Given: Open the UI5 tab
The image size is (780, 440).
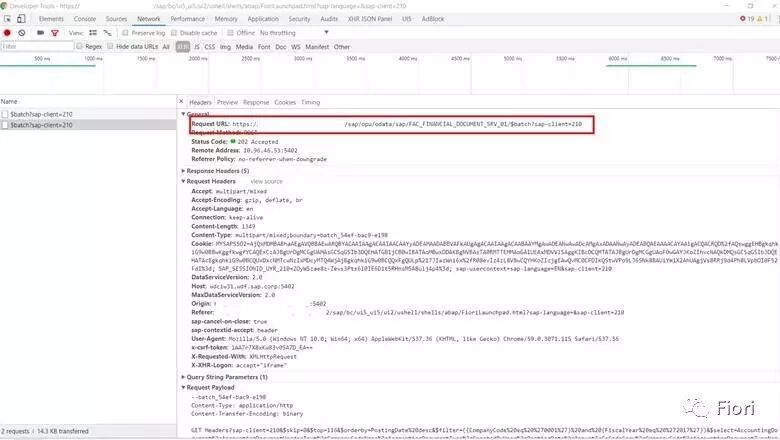Looking at the screenshot, I should click(x=406, y=19).
